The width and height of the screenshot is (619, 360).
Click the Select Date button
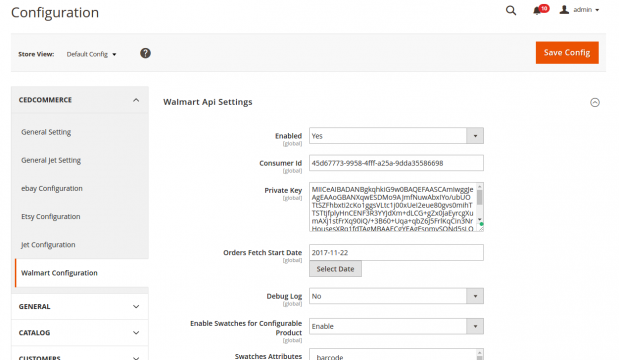click(x=335, y=269)
